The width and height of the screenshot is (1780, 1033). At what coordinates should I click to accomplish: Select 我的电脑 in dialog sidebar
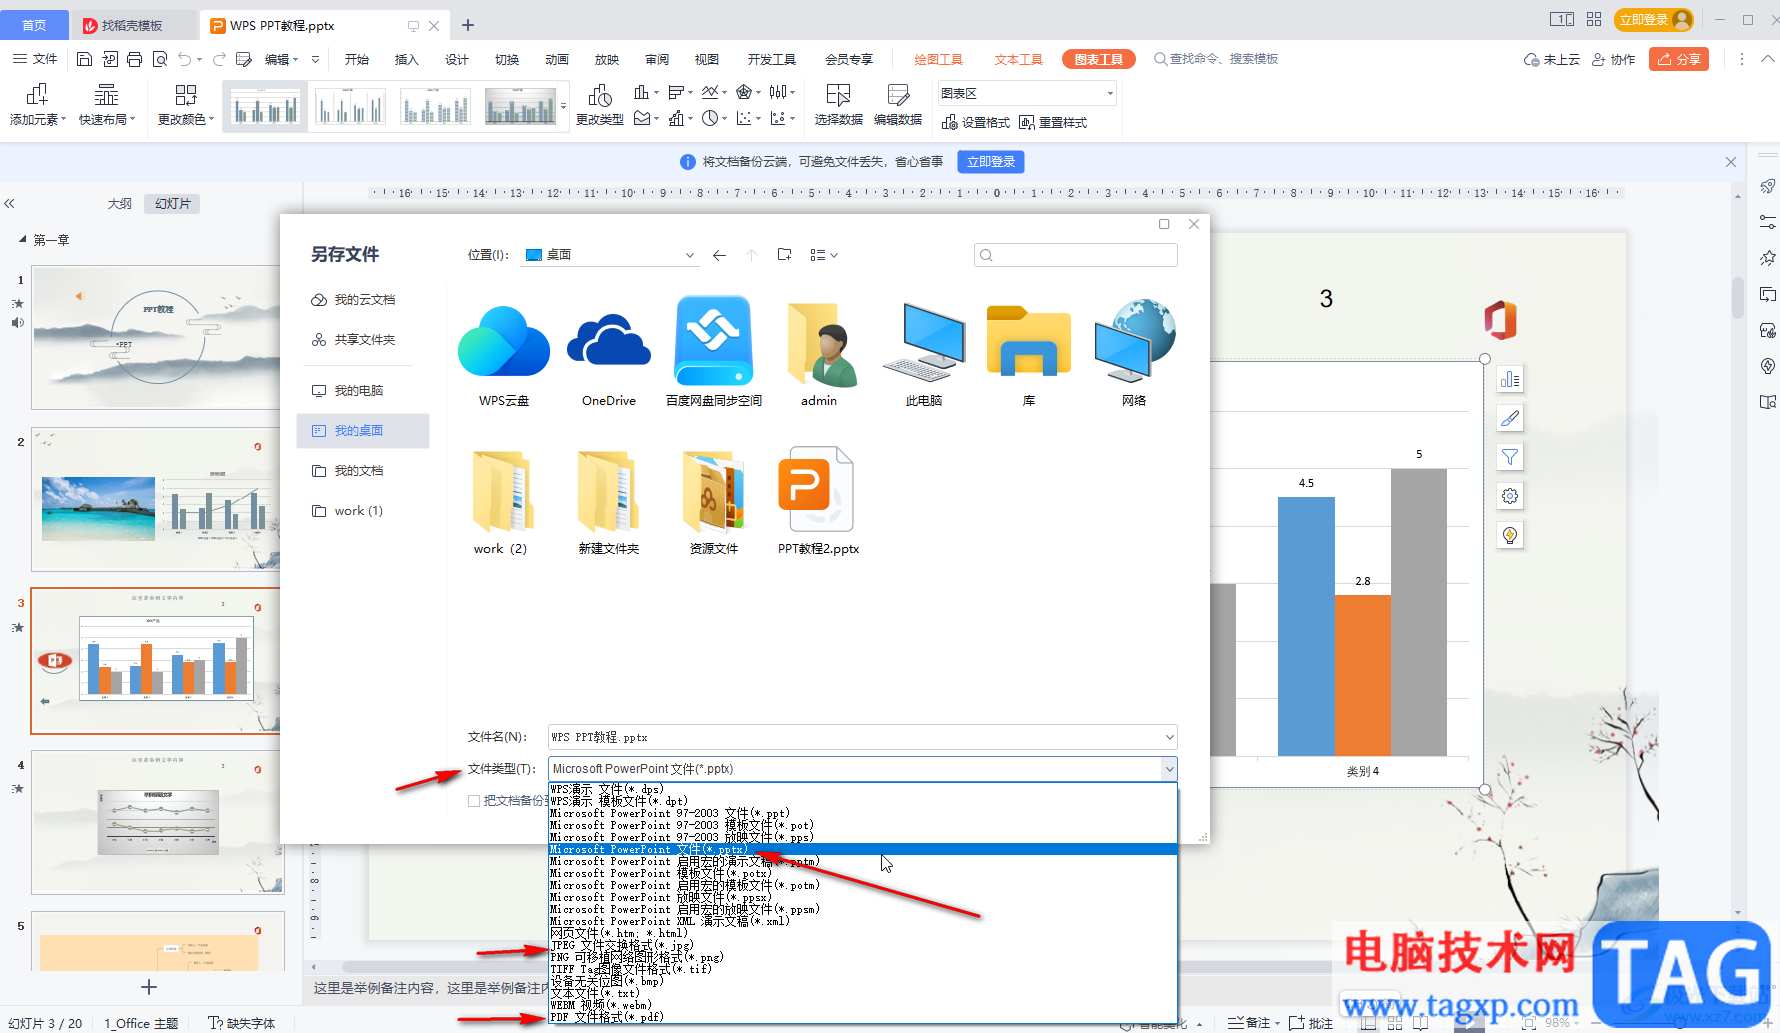click(348, 391)
